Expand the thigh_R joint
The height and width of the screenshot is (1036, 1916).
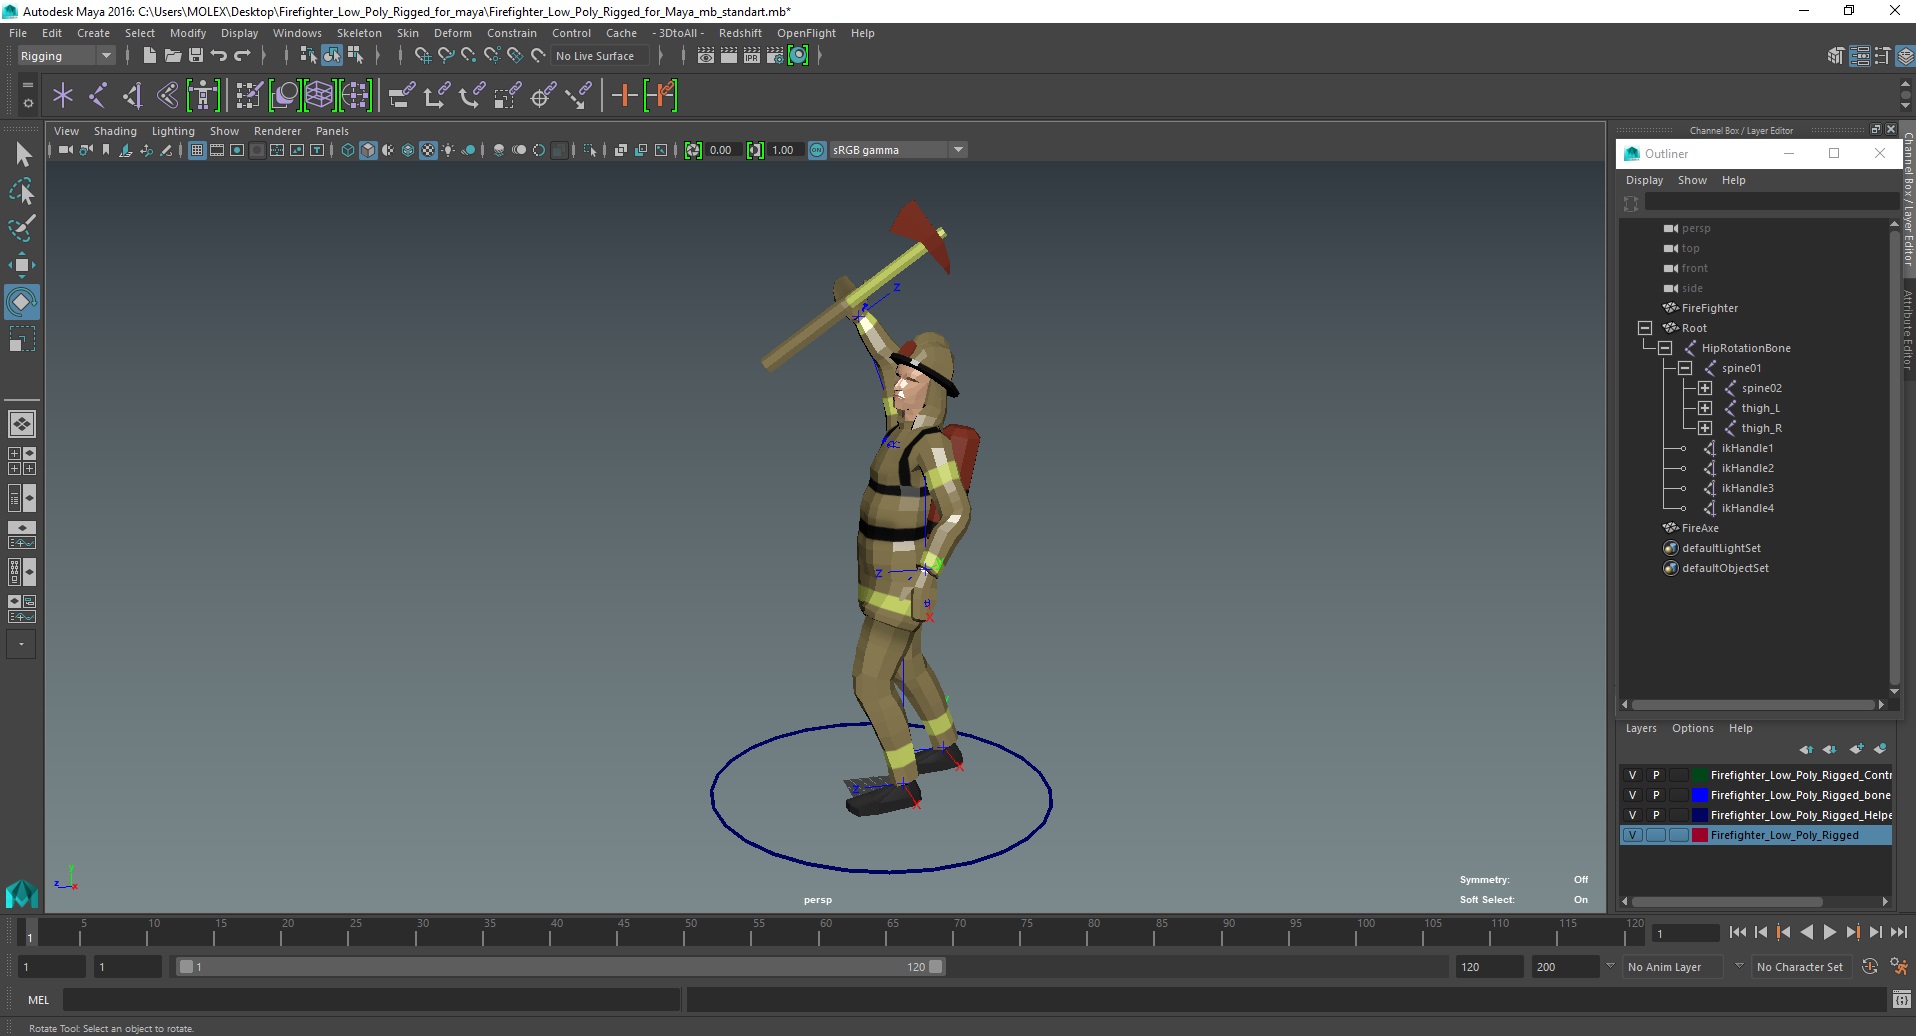(x=1705, y=428)
